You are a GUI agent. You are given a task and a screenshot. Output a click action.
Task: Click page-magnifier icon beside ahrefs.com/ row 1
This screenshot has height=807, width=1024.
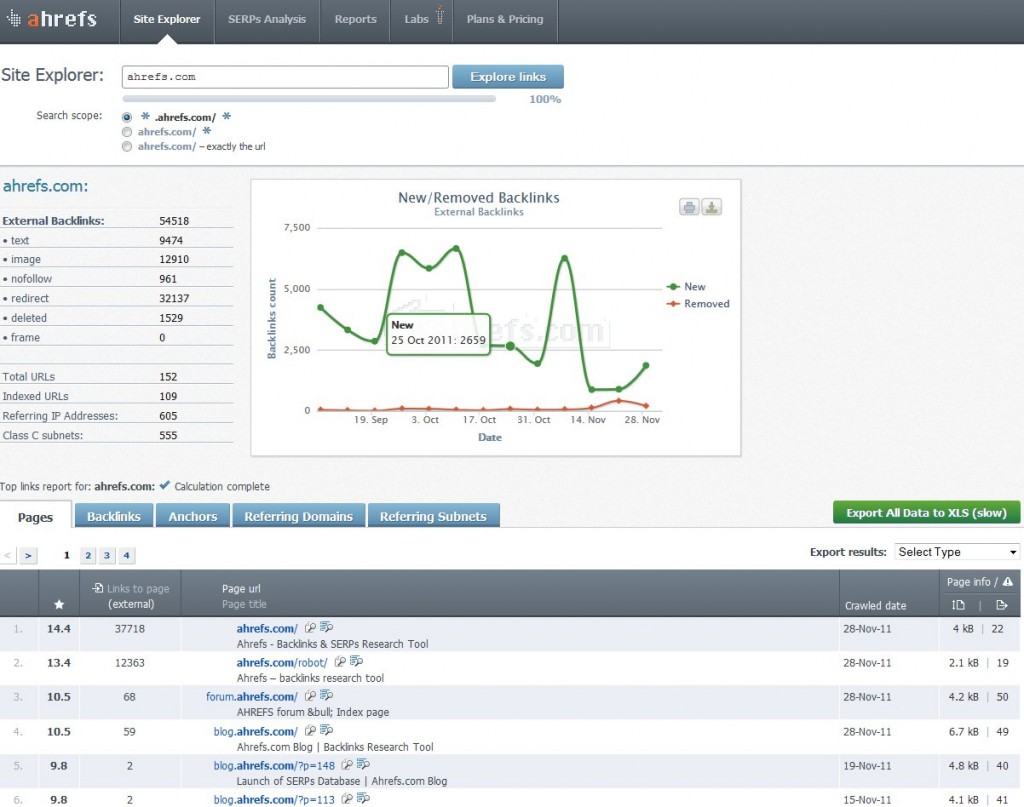point(310,627)
